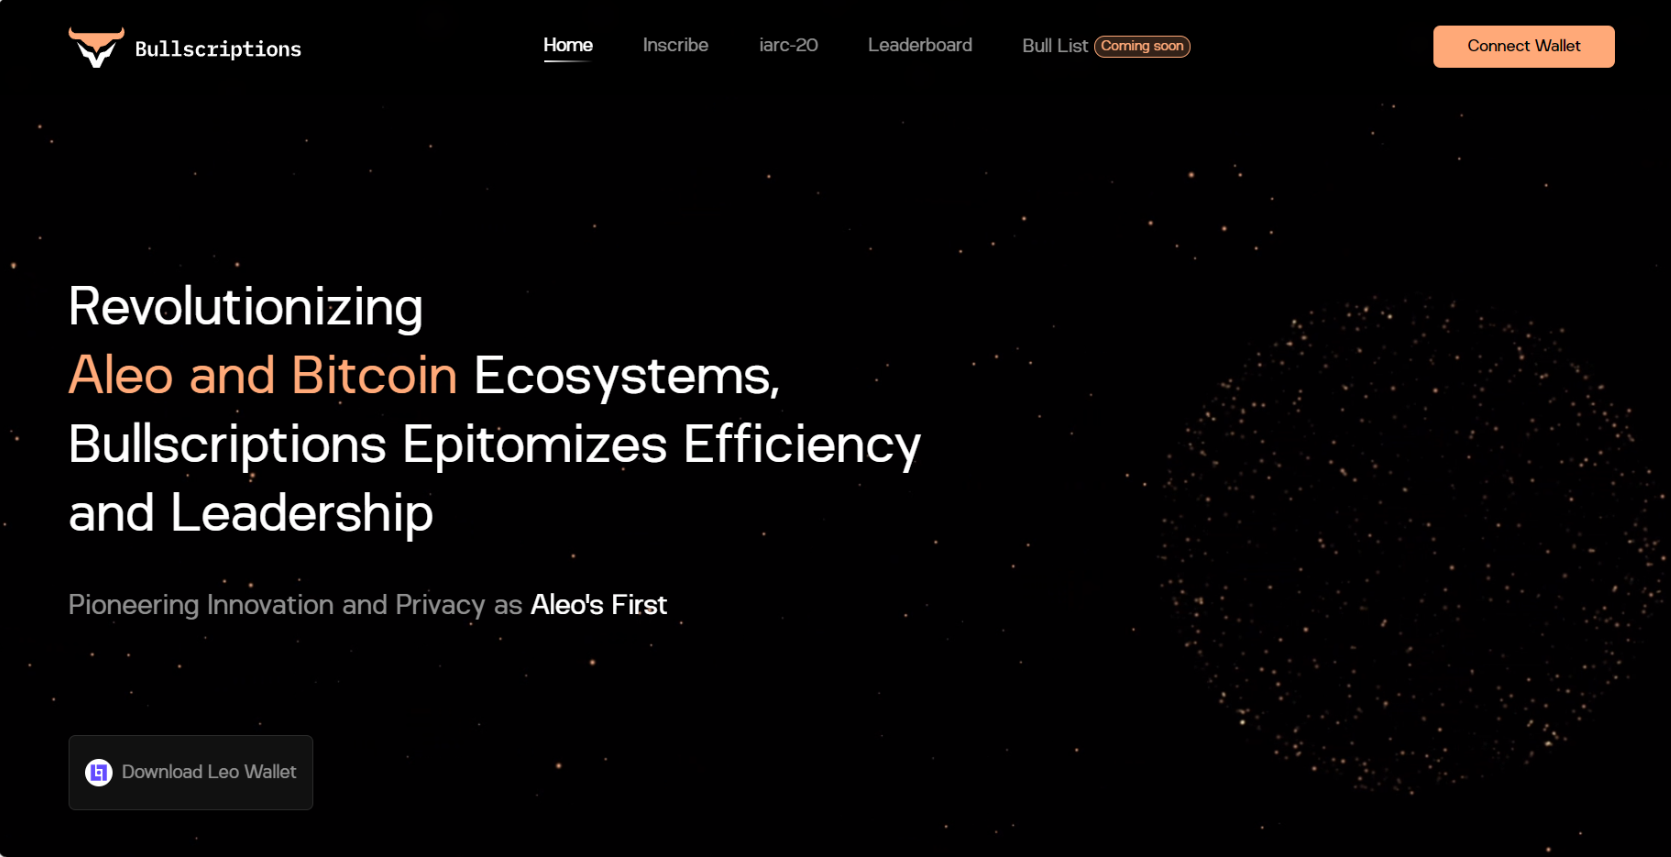Open the iarc-20 nav item
1671x857 pixels.
[x=788, y=45]
